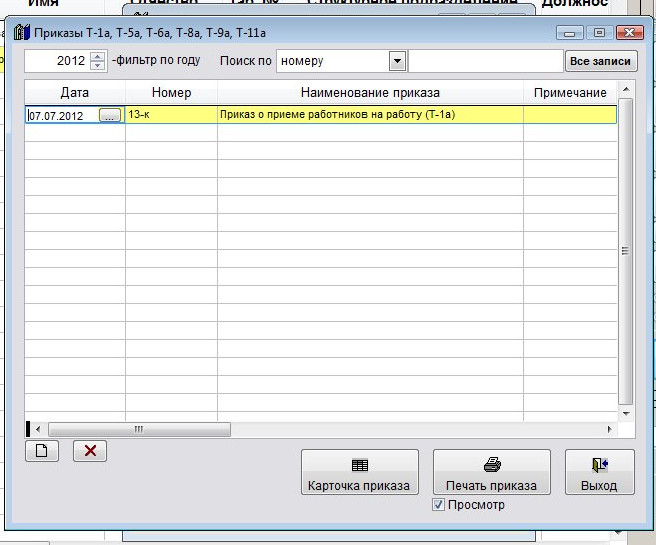Edit the 07.07.2012 date cell

point(62,115)
